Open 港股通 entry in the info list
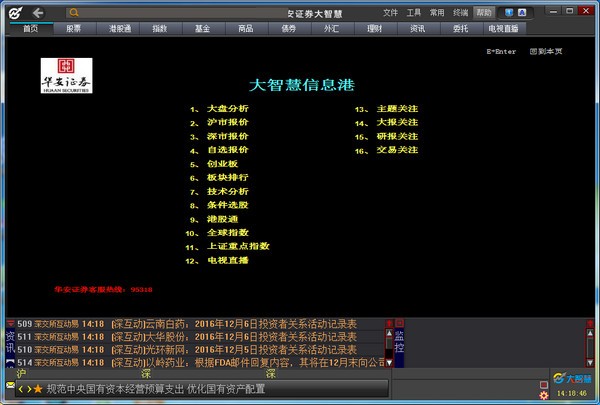This screenshot has height=405, width=600. pos(222,219)
